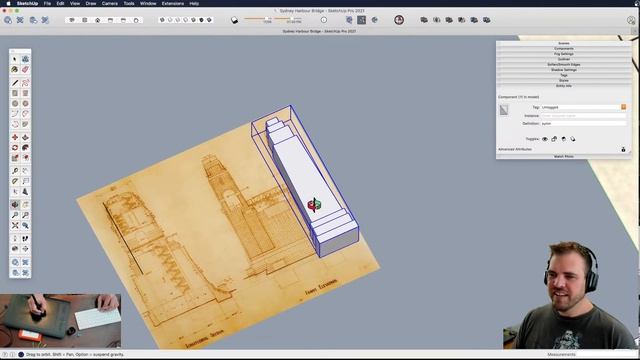Image resolution: width=640 pixels, height=360 pixels.
Task: Toggle Back Edges style
Action: click(170, 20)
